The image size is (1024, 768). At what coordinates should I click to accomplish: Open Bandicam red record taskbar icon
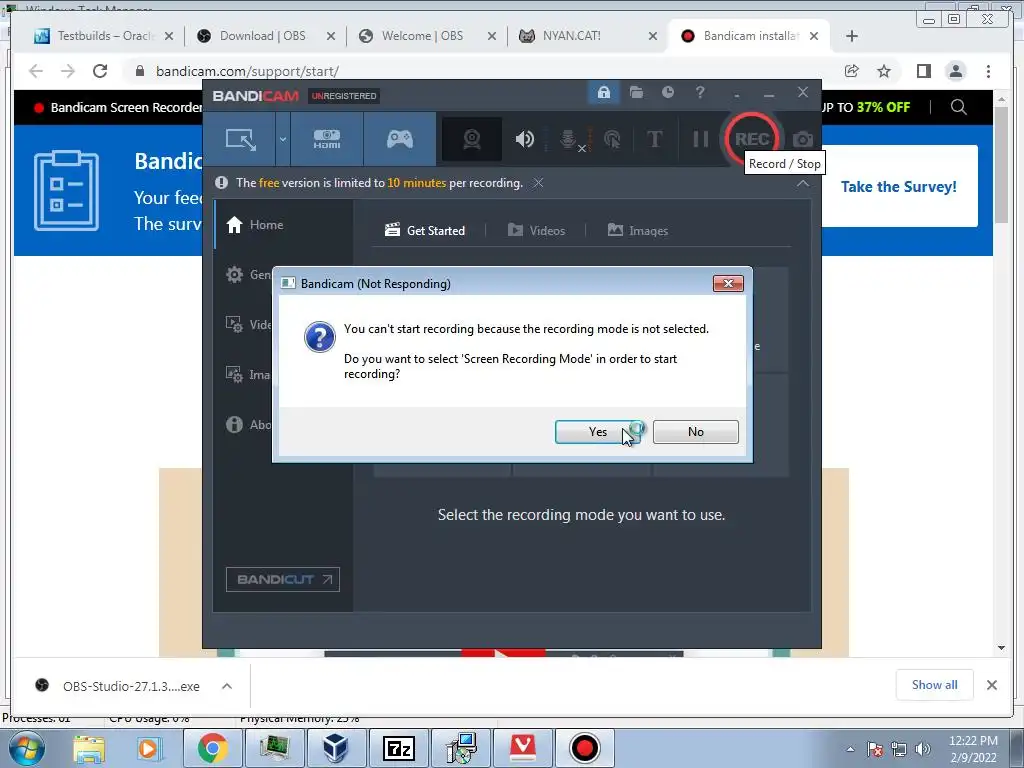pos(584,748)
